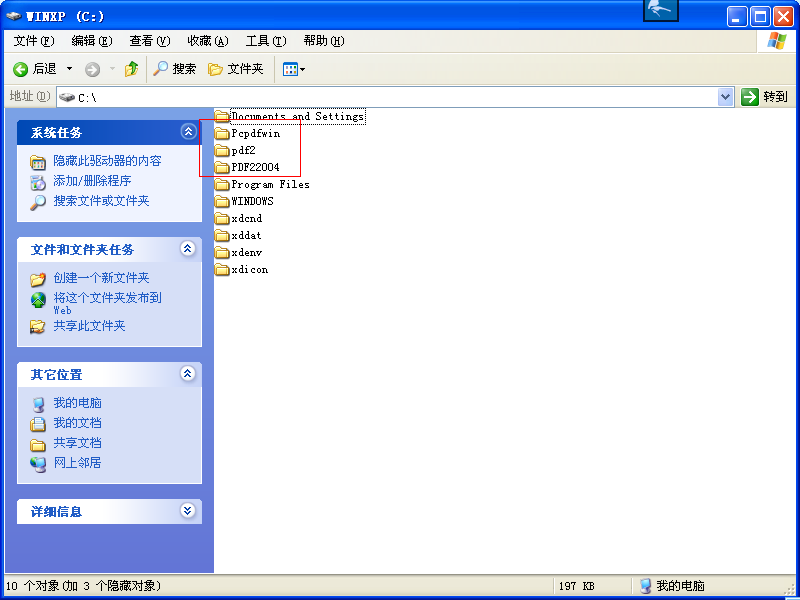Click 将这个文件夹发布到 Web link
This screenshot has width=800, height=600.
[x=107, y=303]
